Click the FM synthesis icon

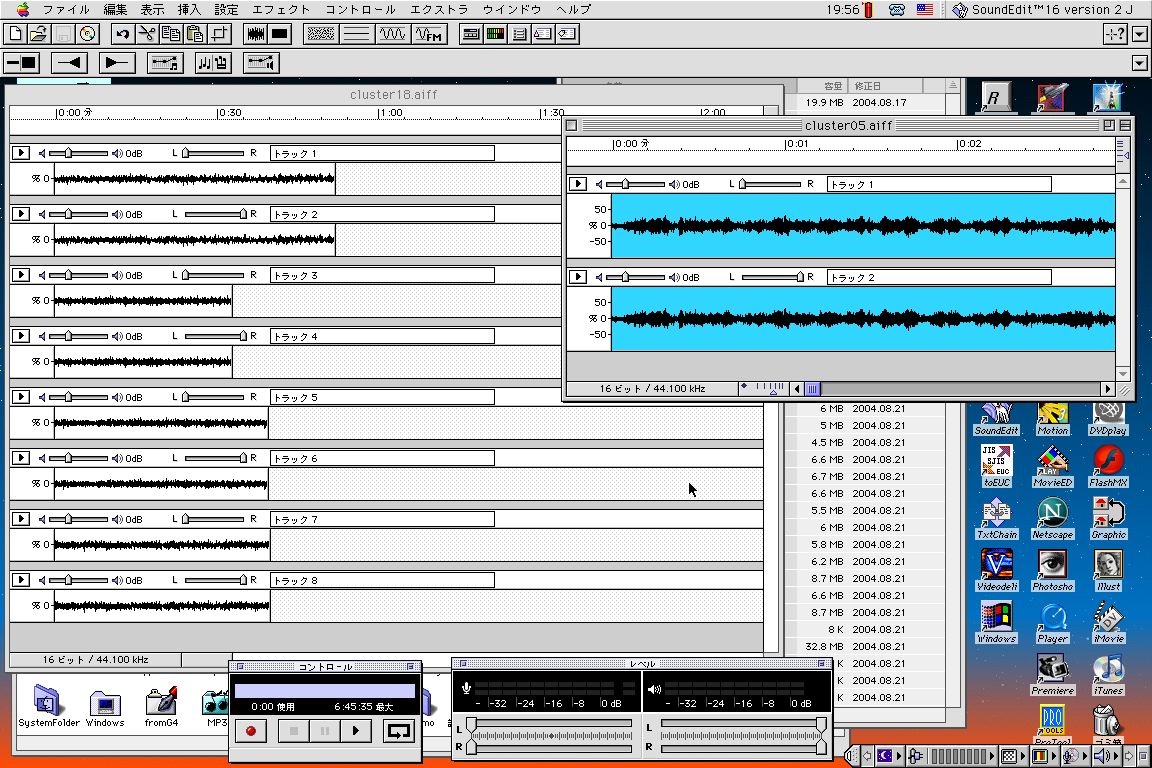coord(429,34)
